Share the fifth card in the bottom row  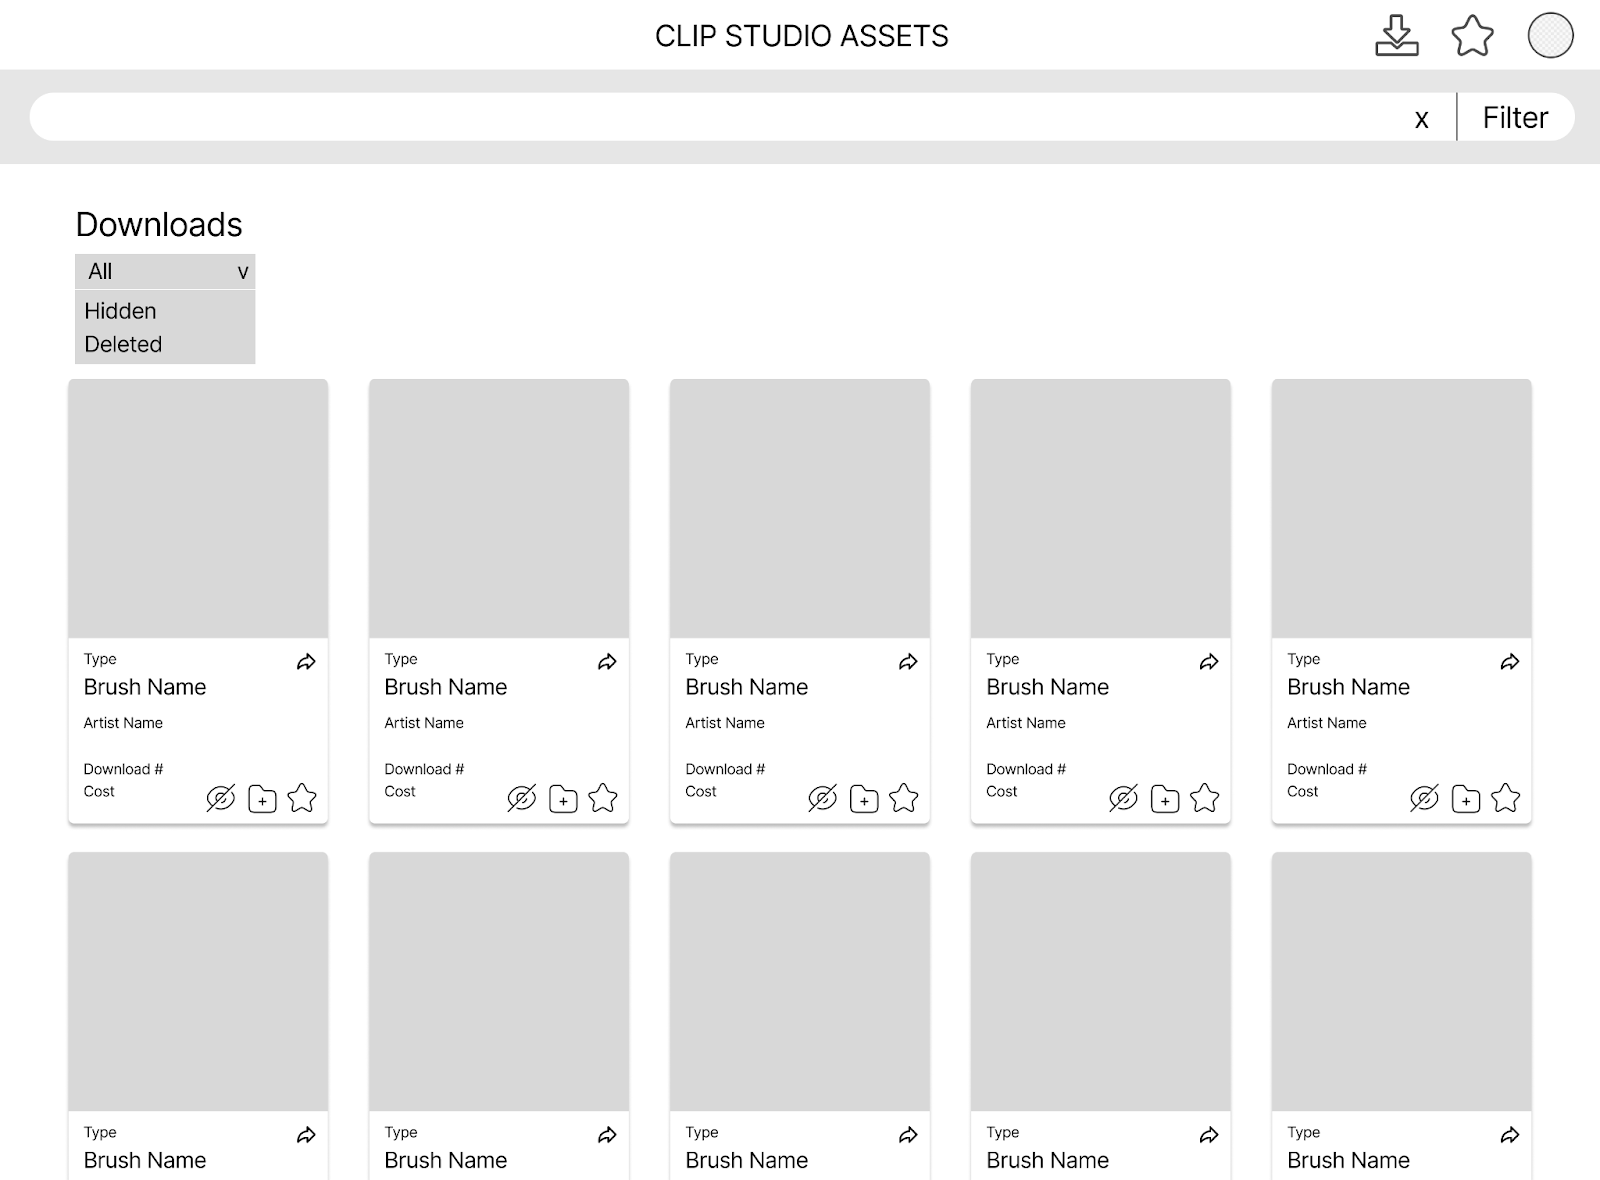[x=1510, y=1134]
